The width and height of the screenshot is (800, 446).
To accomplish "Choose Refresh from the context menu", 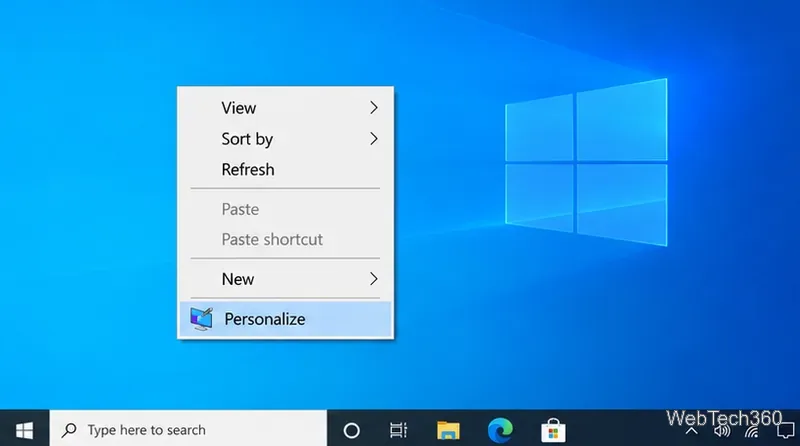I will [x=285, y=169].
